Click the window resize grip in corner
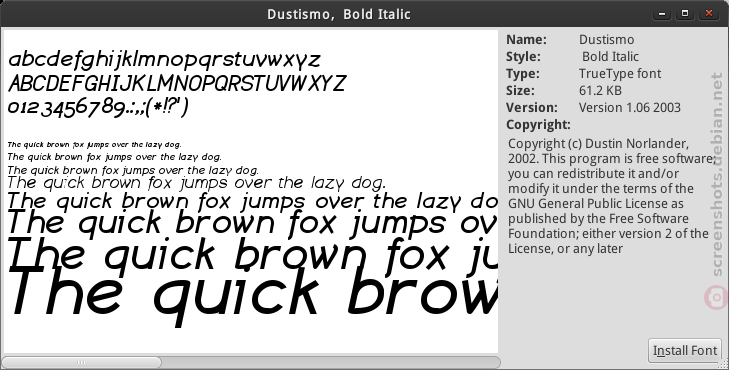This screenshot has height=370, width=729. click(724, 365)
